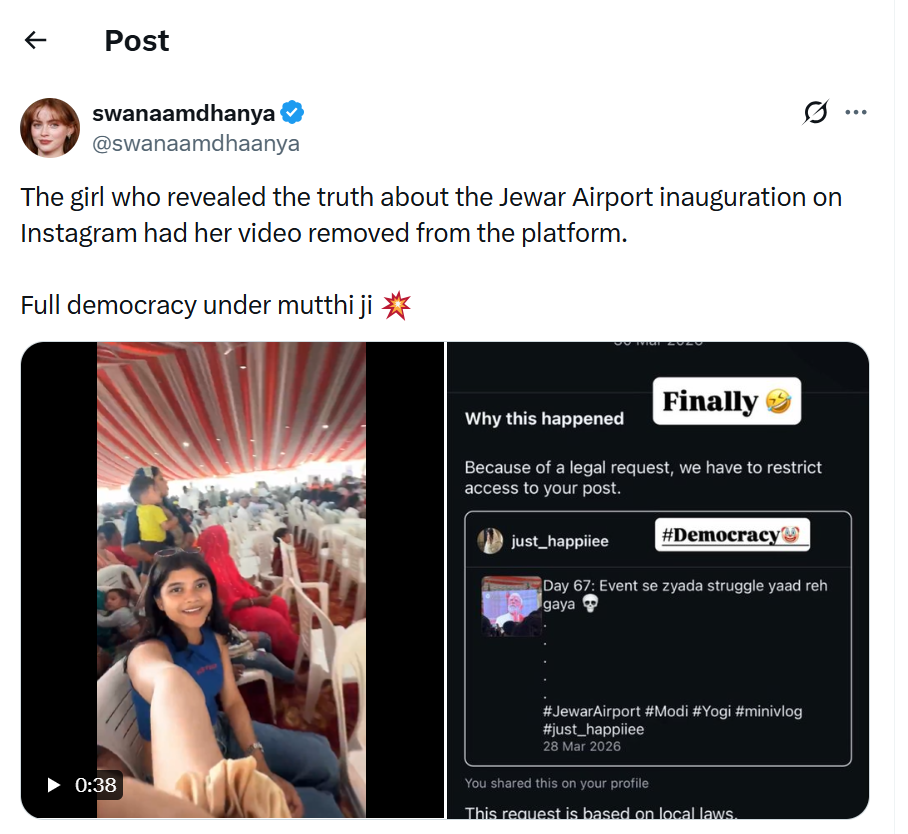Click the just_happiiee avatar in screenshot
The width and height of the screenshot is (908, 834).
click(x=490, y=541)
